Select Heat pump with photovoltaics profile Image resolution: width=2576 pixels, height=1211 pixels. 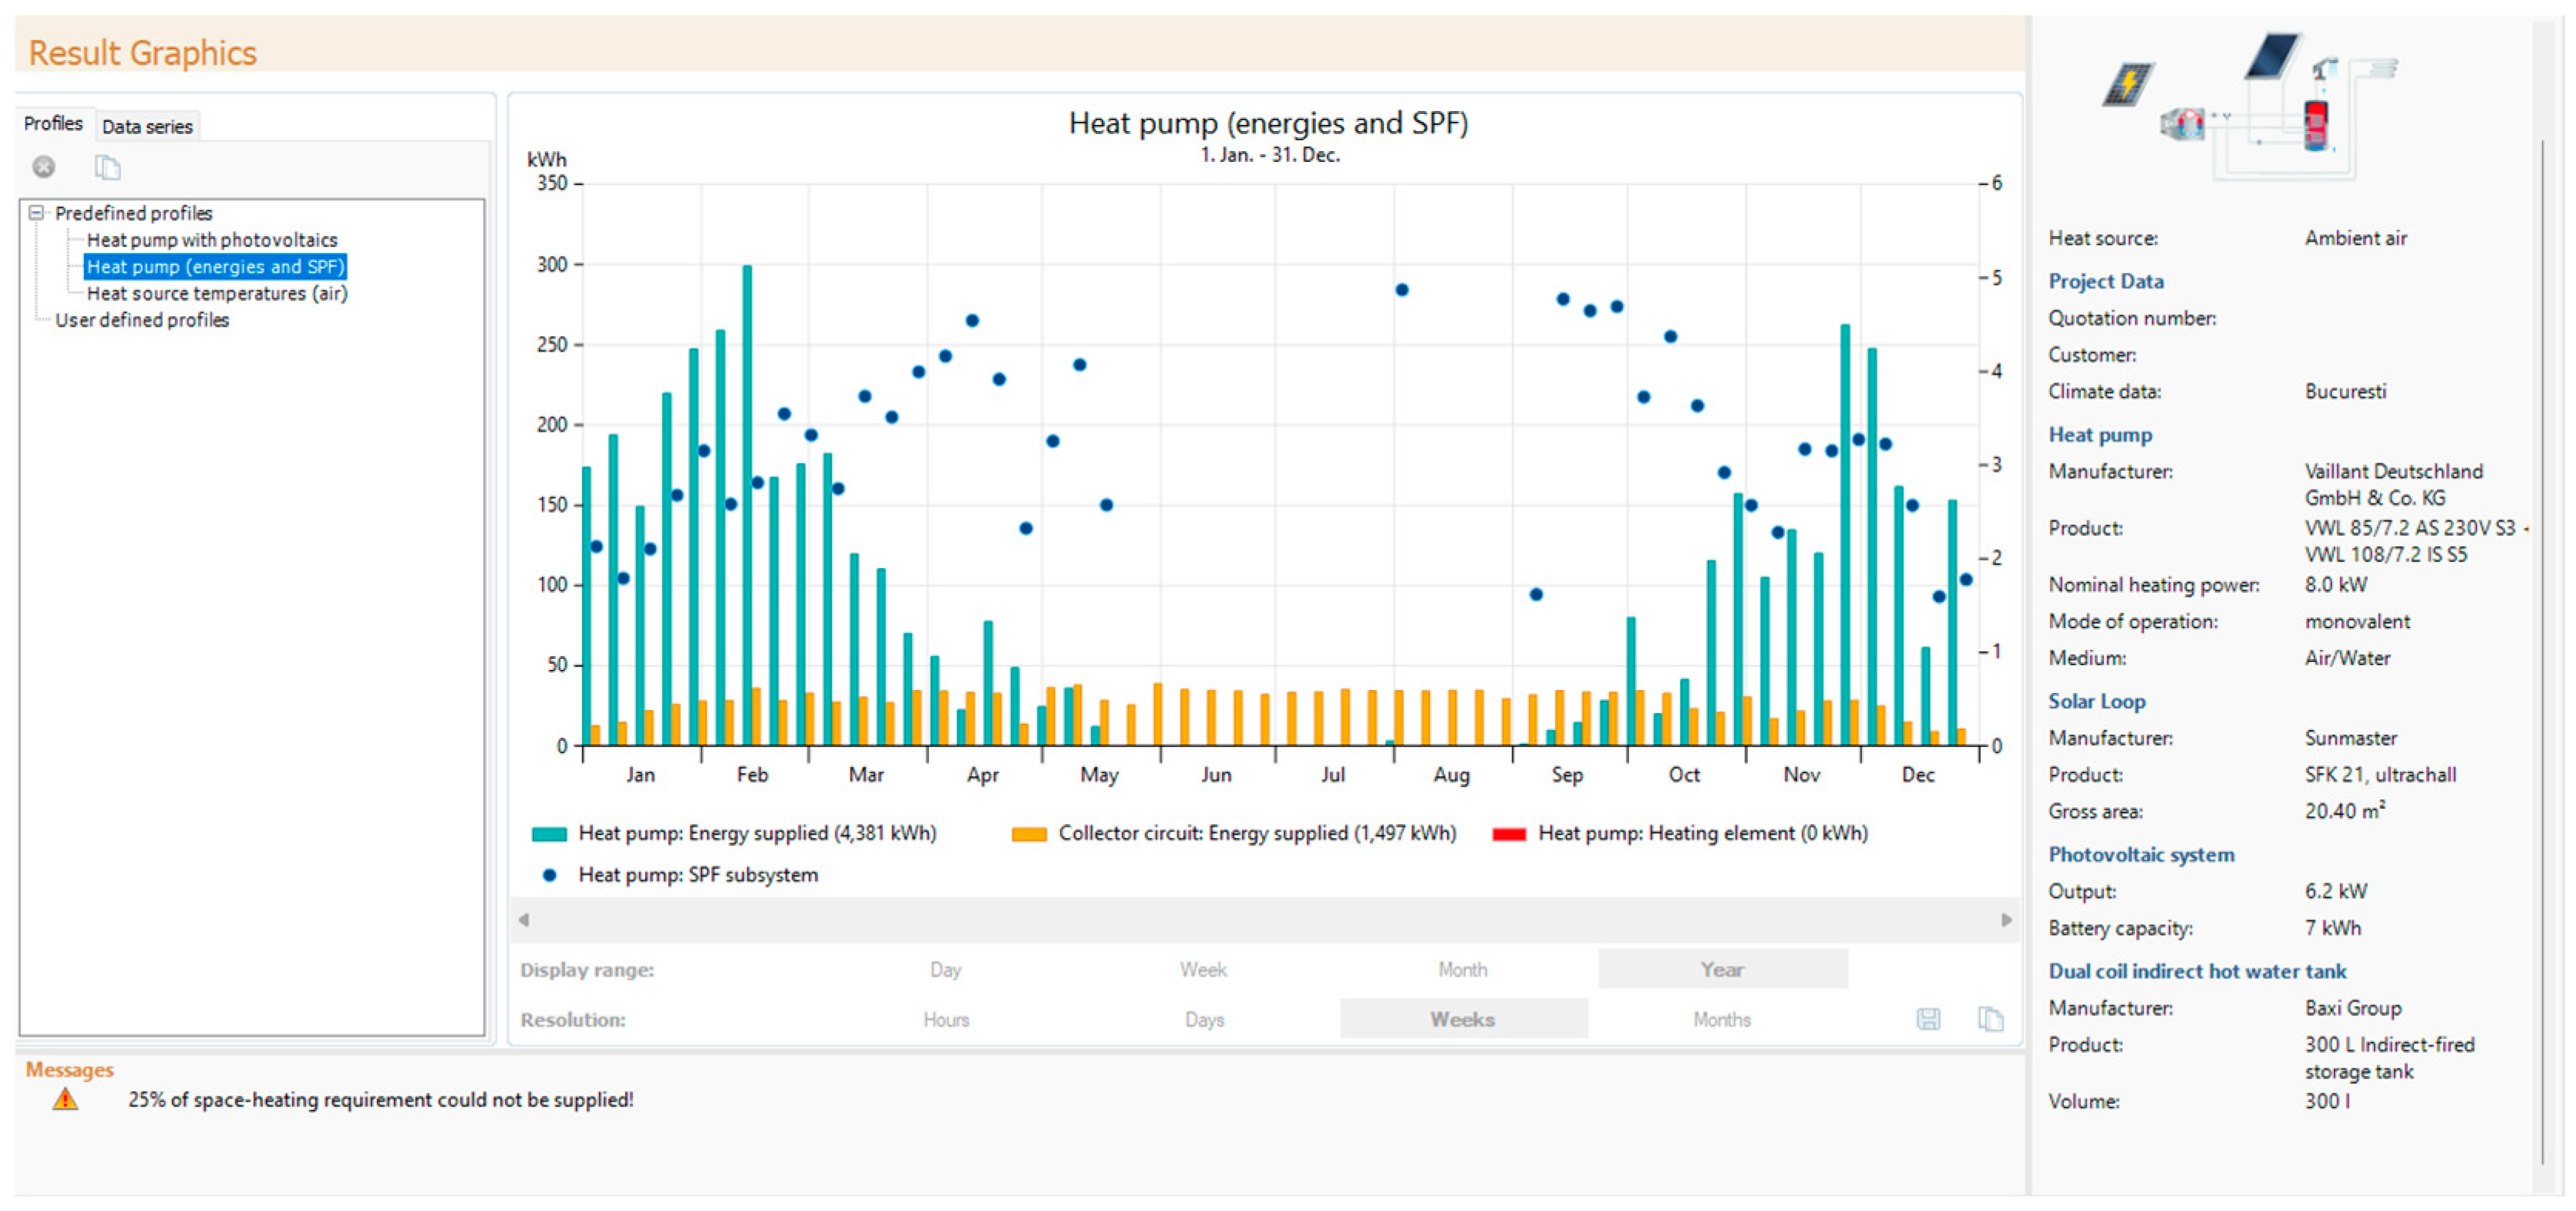click(x=212, y=240)
